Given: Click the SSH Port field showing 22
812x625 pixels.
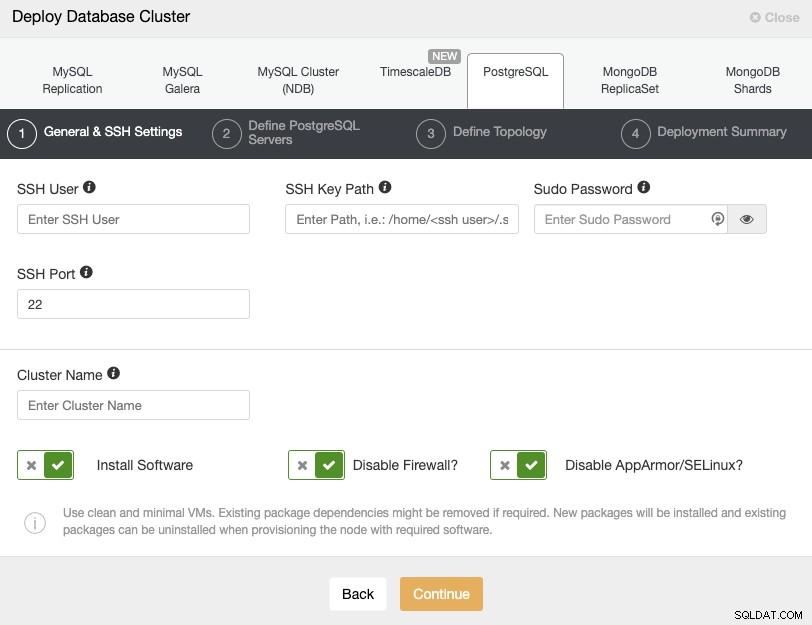Looking at the screenshot, I should point(133,304).
